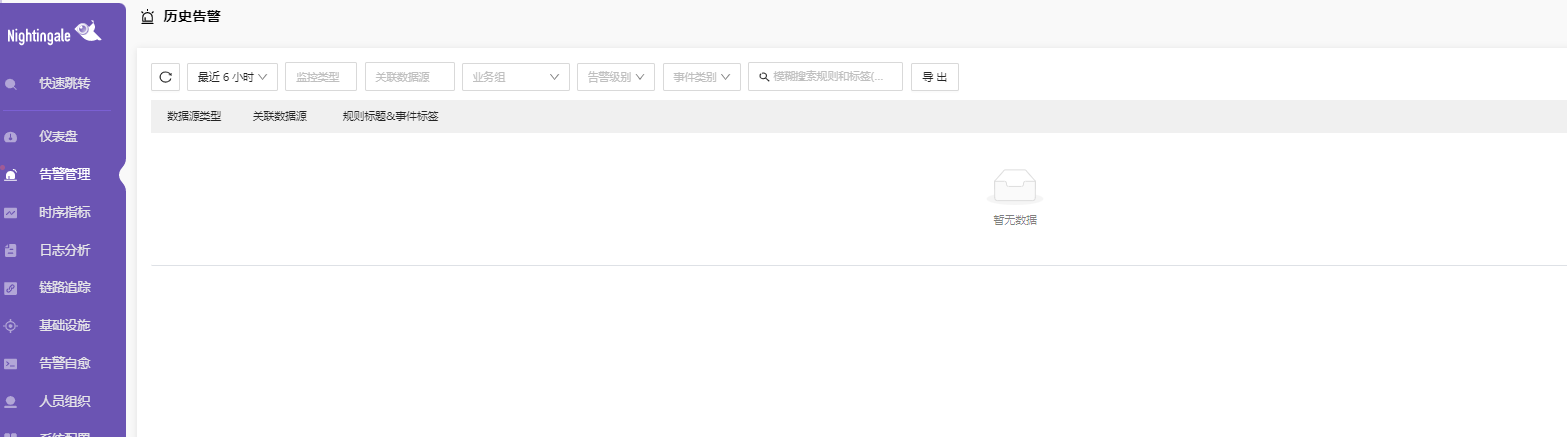Image resolution: width=1567 pixels, height=437 pixels.
Task: Select 告警管理 in the sidebar
Action: click(x=65, y=175)
